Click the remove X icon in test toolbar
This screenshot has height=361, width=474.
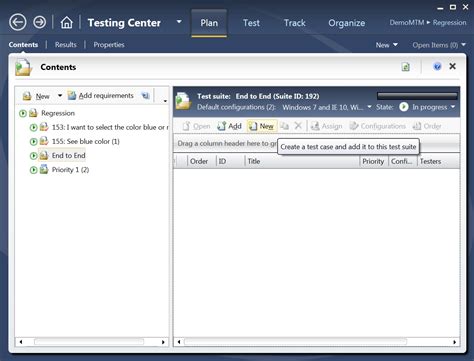click(298, 126)
